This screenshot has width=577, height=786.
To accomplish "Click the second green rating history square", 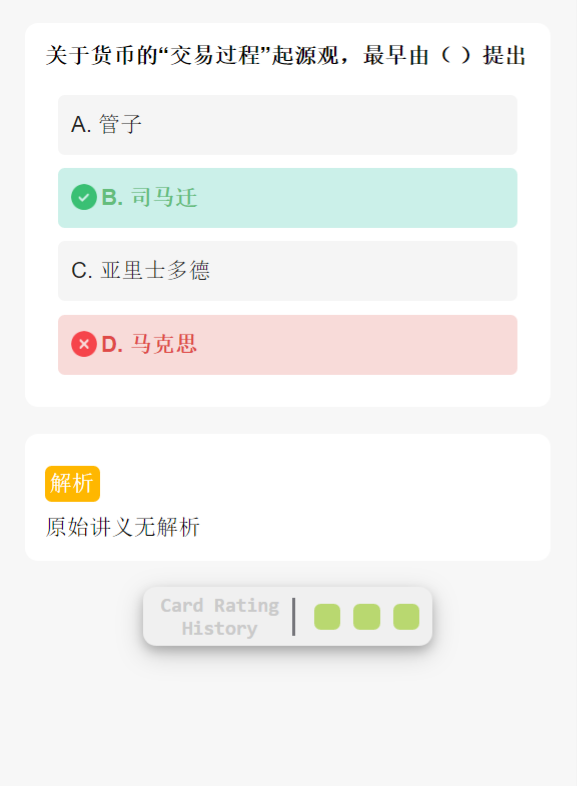I will click(366, 617).
